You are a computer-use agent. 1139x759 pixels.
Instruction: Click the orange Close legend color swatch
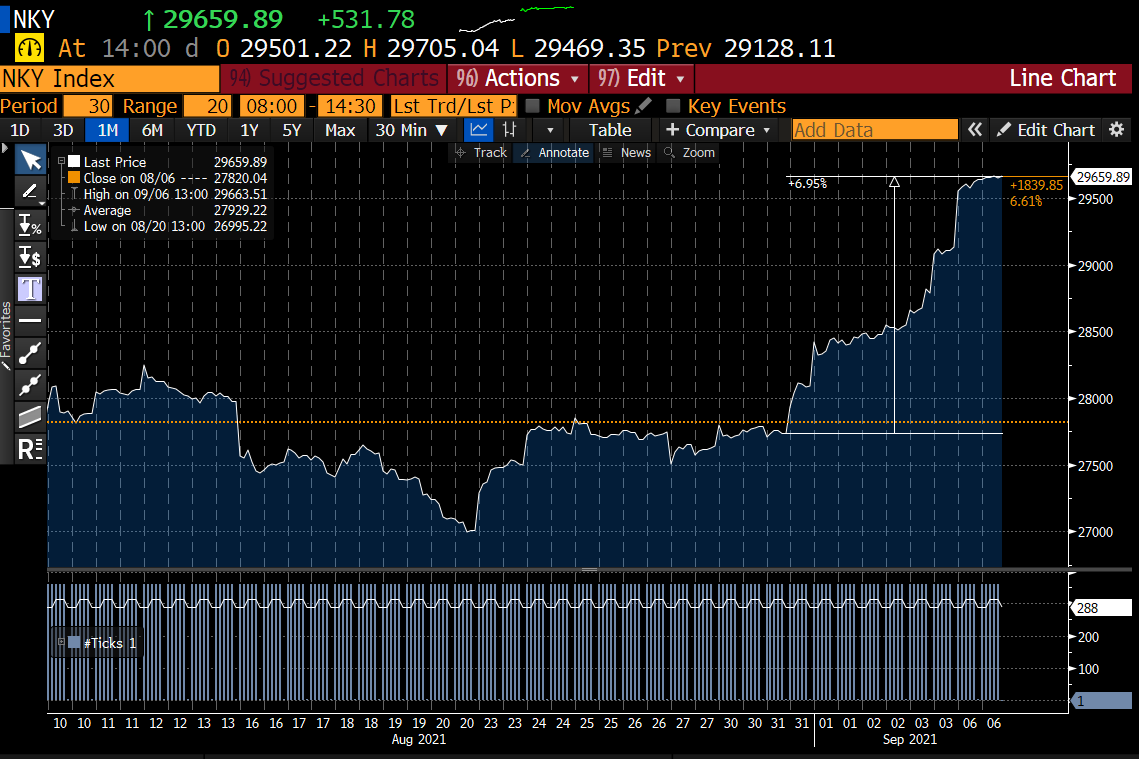[73, 178]
